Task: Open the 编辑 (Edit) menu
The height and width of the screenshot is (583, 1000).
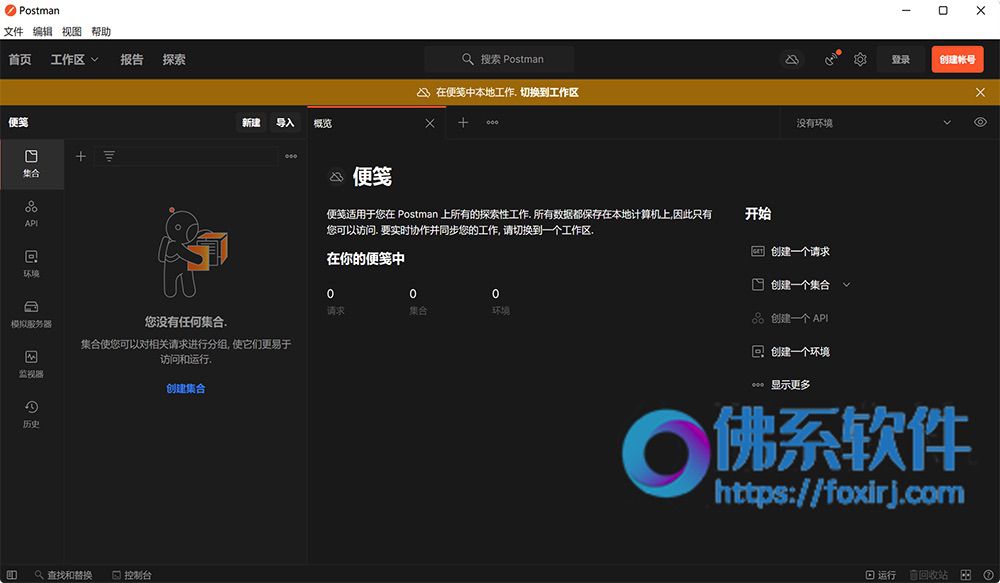Action: point(43,31)
